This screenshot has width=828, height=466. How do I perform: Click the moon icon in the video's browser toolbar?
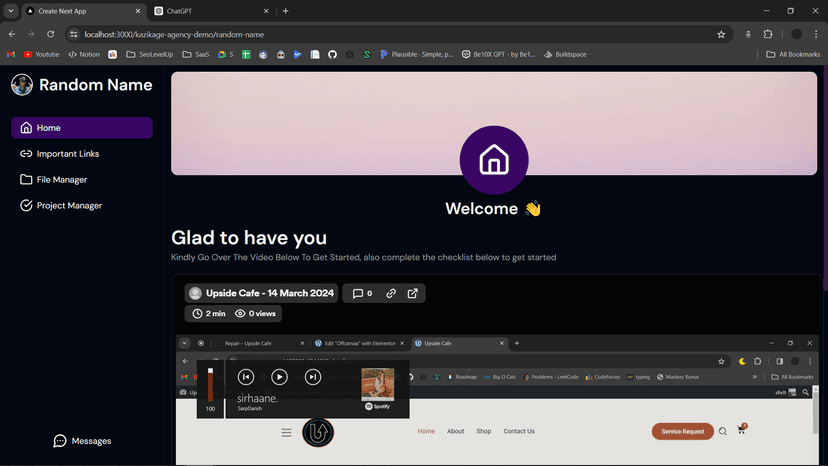tap(742, 361)
